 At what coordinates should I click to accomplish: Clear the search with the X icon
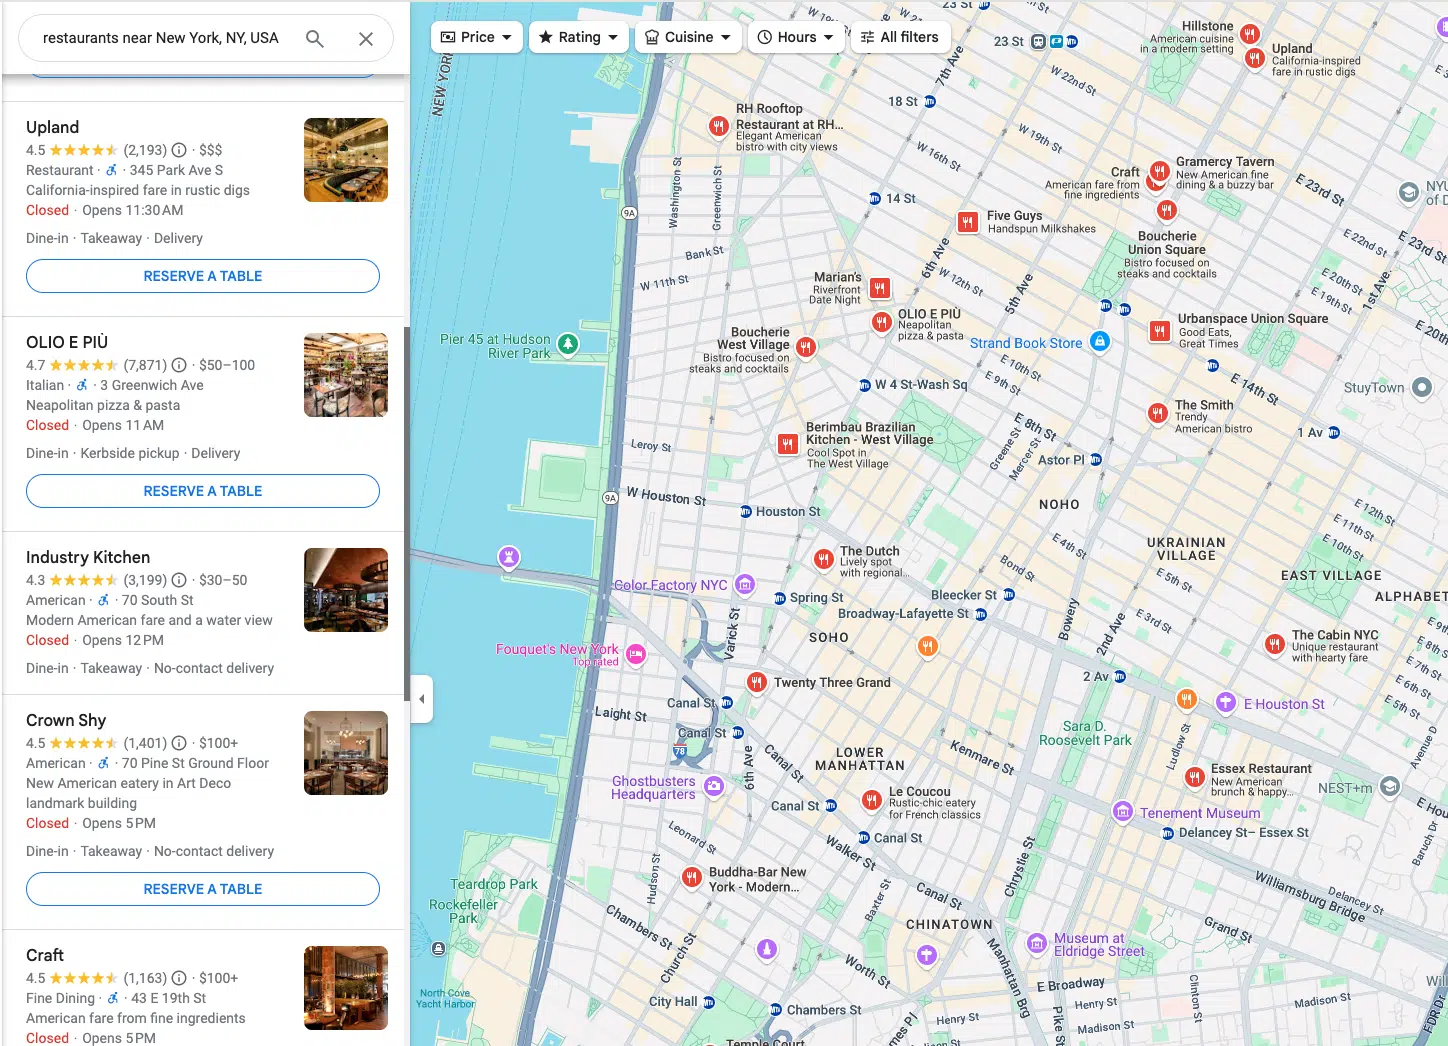pos(366,39)
